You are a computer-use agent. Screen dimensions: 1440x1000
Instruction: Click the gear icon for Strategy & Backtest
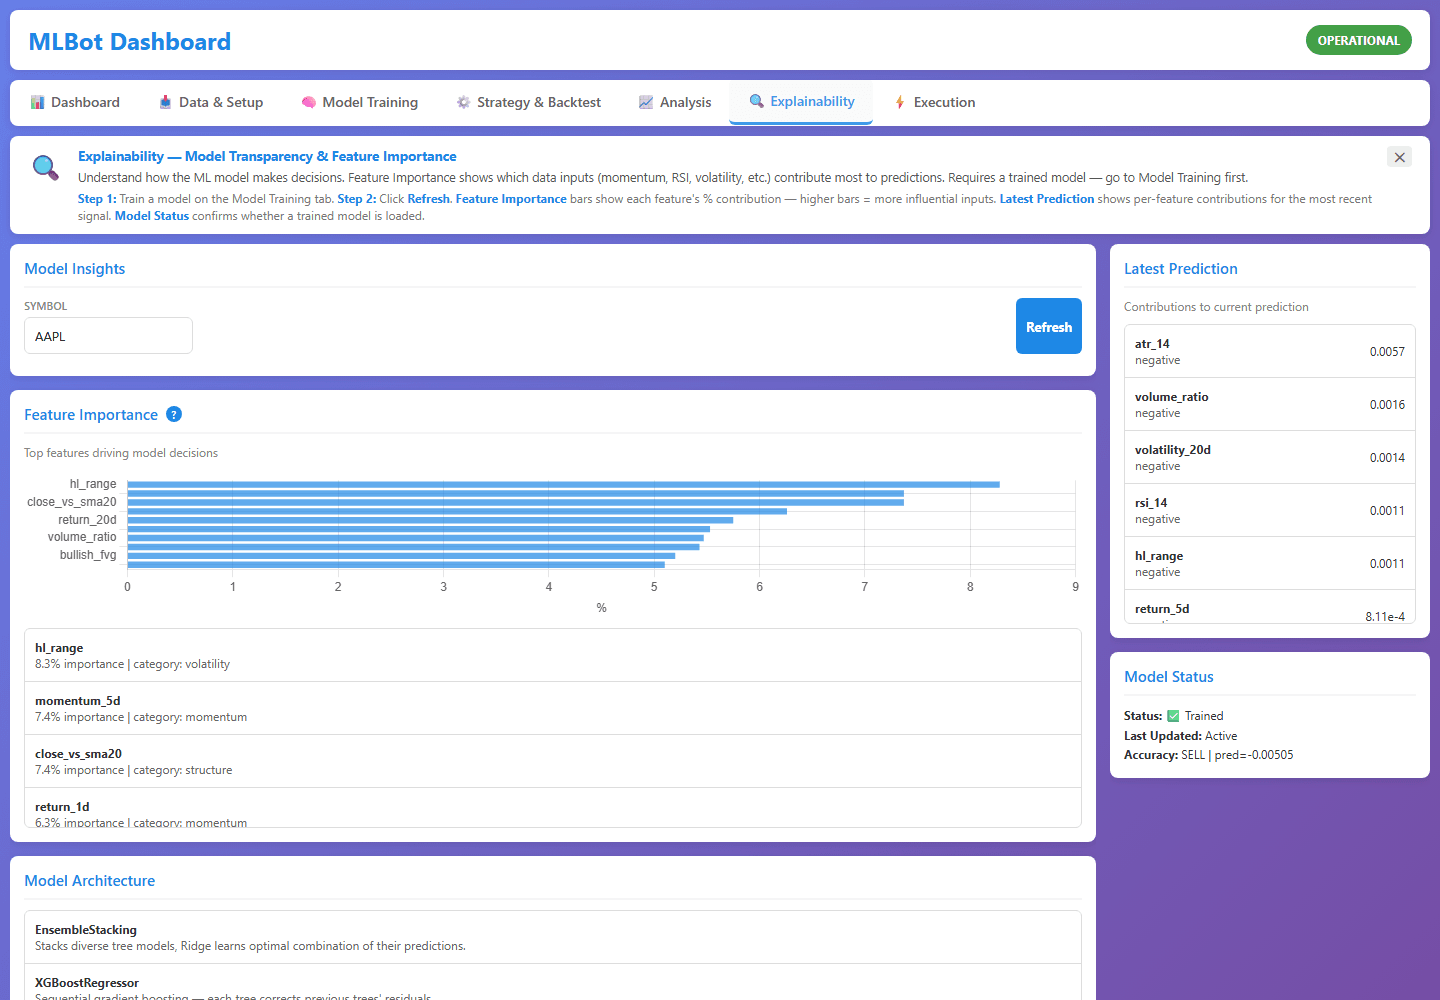(463, 102)
